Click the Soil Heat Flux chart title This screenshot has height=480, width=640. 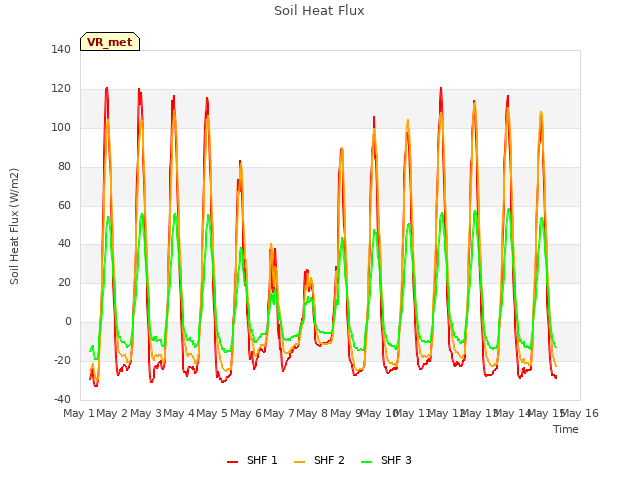319,11
